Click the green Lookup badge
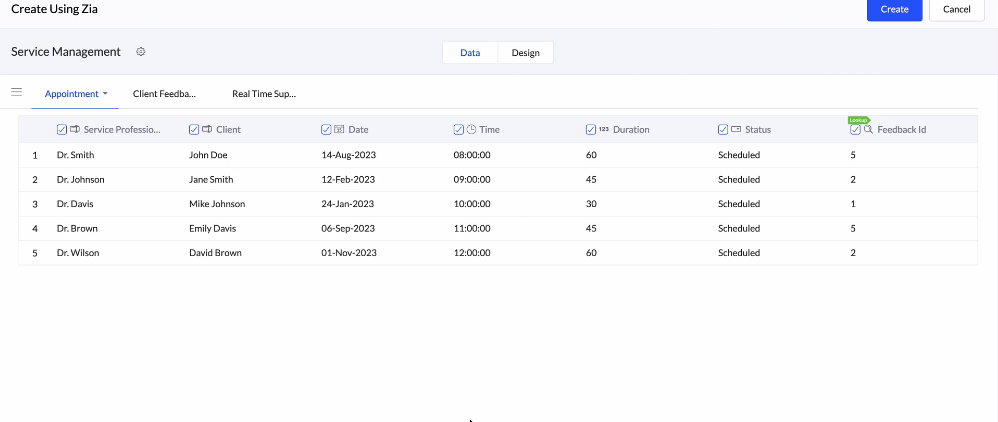The width and height of the screenshot is (998, 422). click(x=858, y=119)
